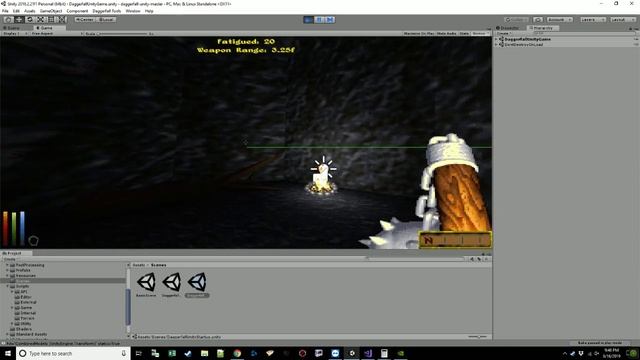Select the Rect Transform tool
The height and width of the screenshot is (360, 640).
point(51,20)
